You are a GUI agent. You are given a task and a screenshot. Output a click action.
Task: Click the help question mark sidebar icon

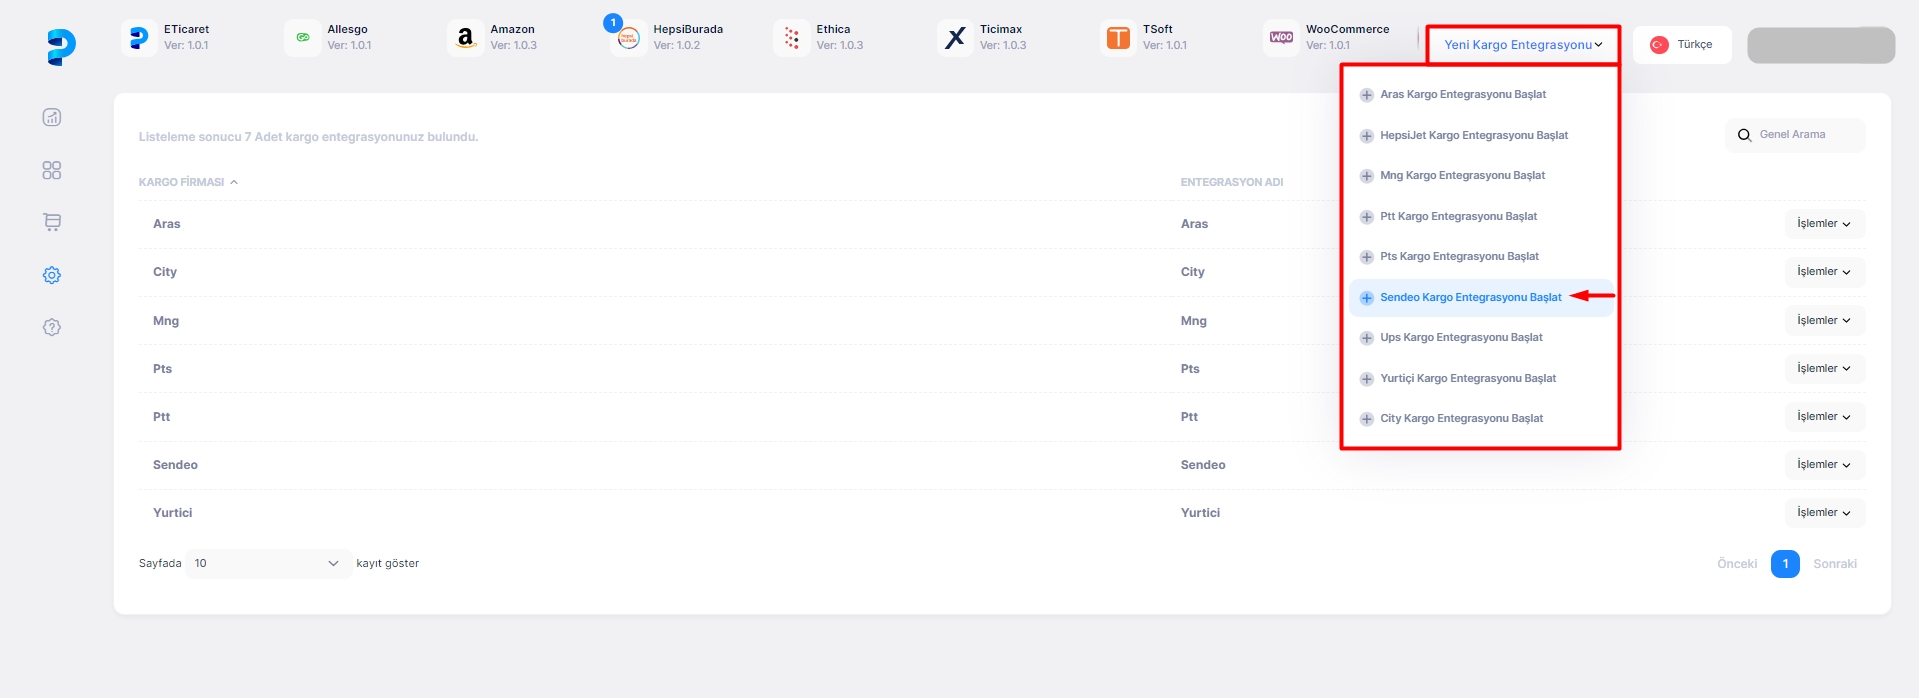pos(52,327)
